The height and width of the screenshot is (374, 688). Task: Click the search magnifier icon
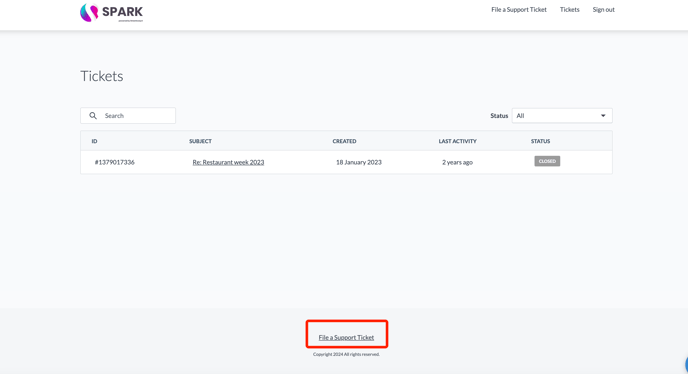(x=93, y=116)
